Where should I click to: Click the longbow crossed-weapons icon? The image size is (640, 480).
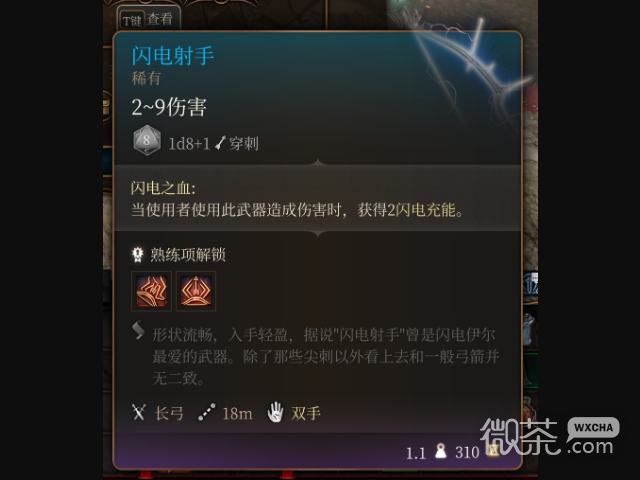[x=139, y=412]
